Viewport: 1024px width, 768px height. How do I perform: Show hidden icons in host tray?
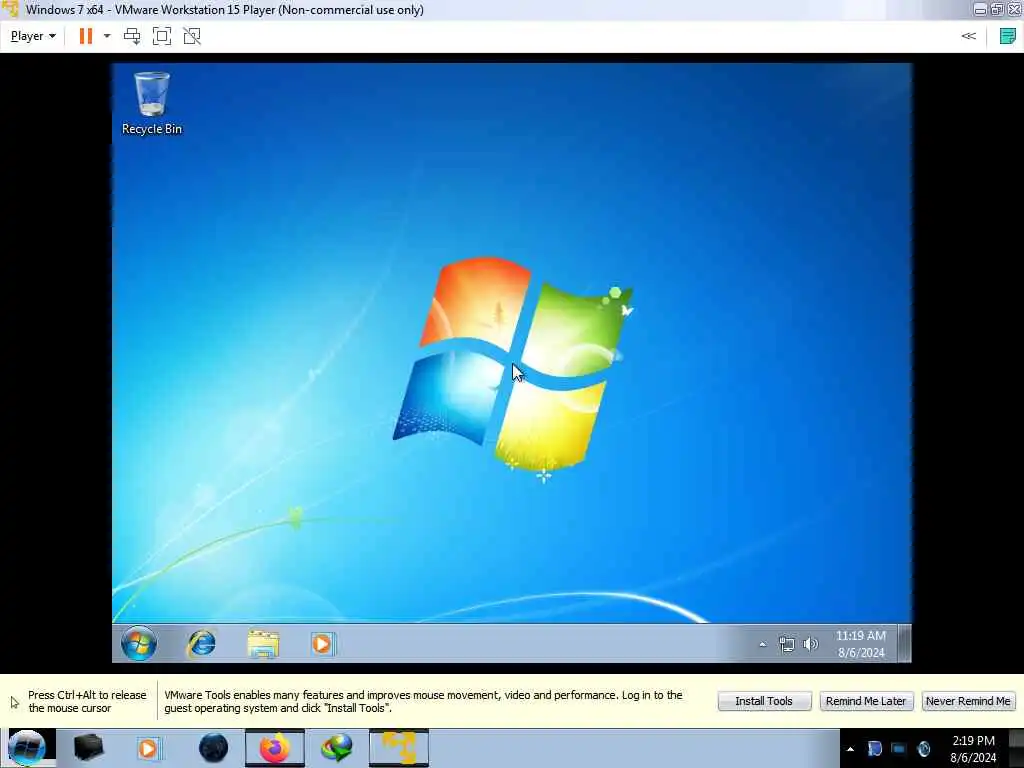tap(850, 749)
